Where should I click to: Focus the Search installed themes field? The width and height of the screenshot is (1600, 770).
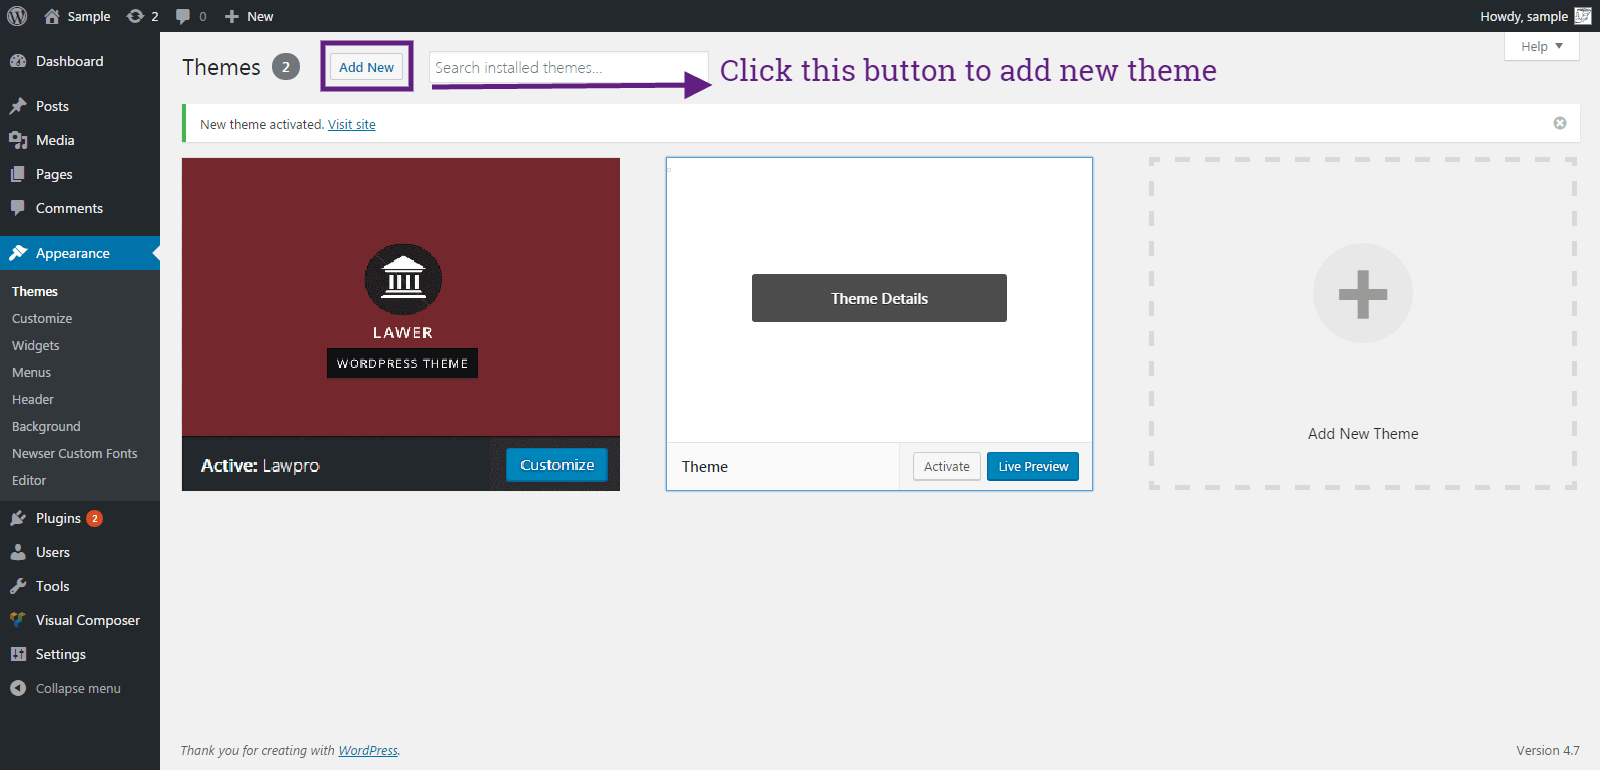coord(567,67)
